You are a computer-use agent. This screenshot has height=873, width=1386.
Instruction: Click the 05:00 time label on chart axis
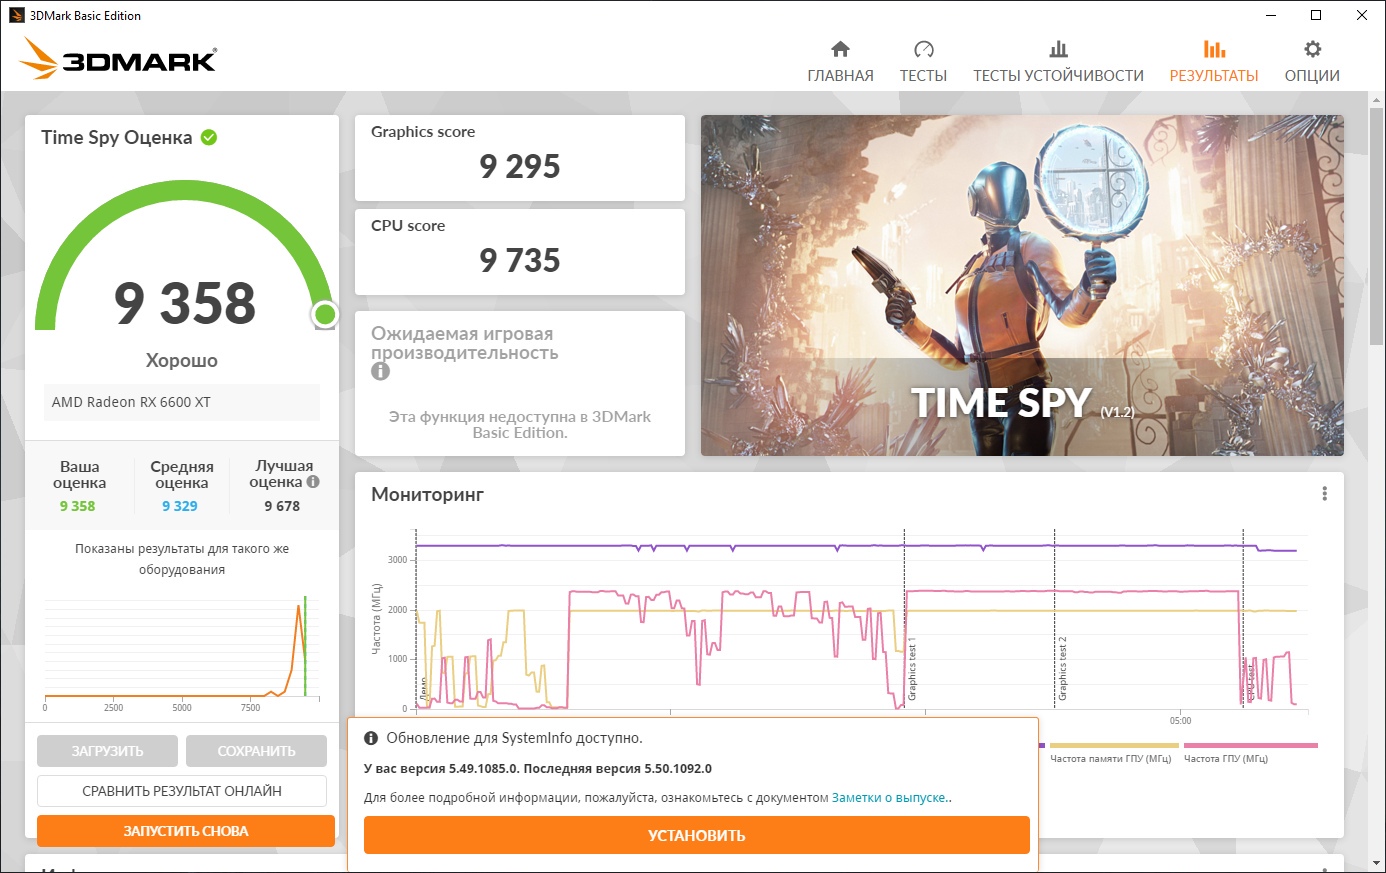coord(1180,721)
